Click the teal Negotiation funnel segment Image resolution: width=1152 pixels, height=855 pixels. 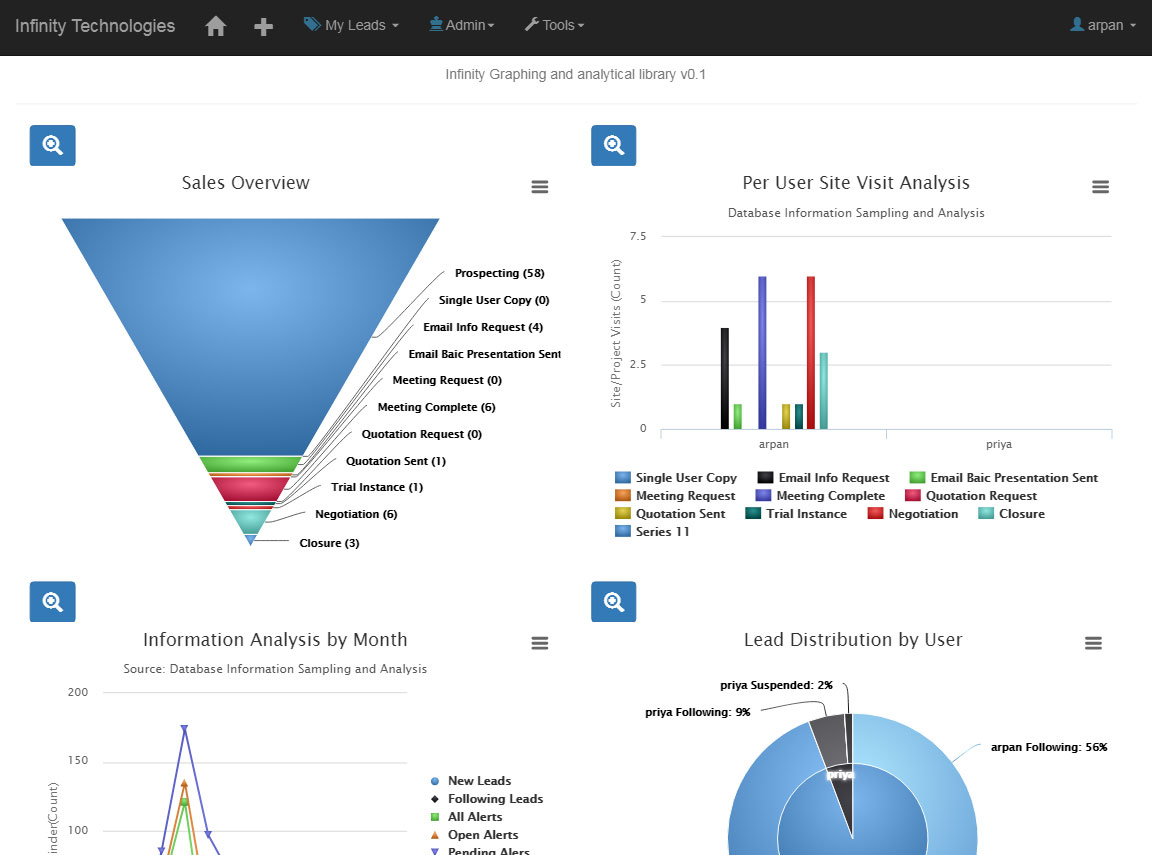click(251, 521)
